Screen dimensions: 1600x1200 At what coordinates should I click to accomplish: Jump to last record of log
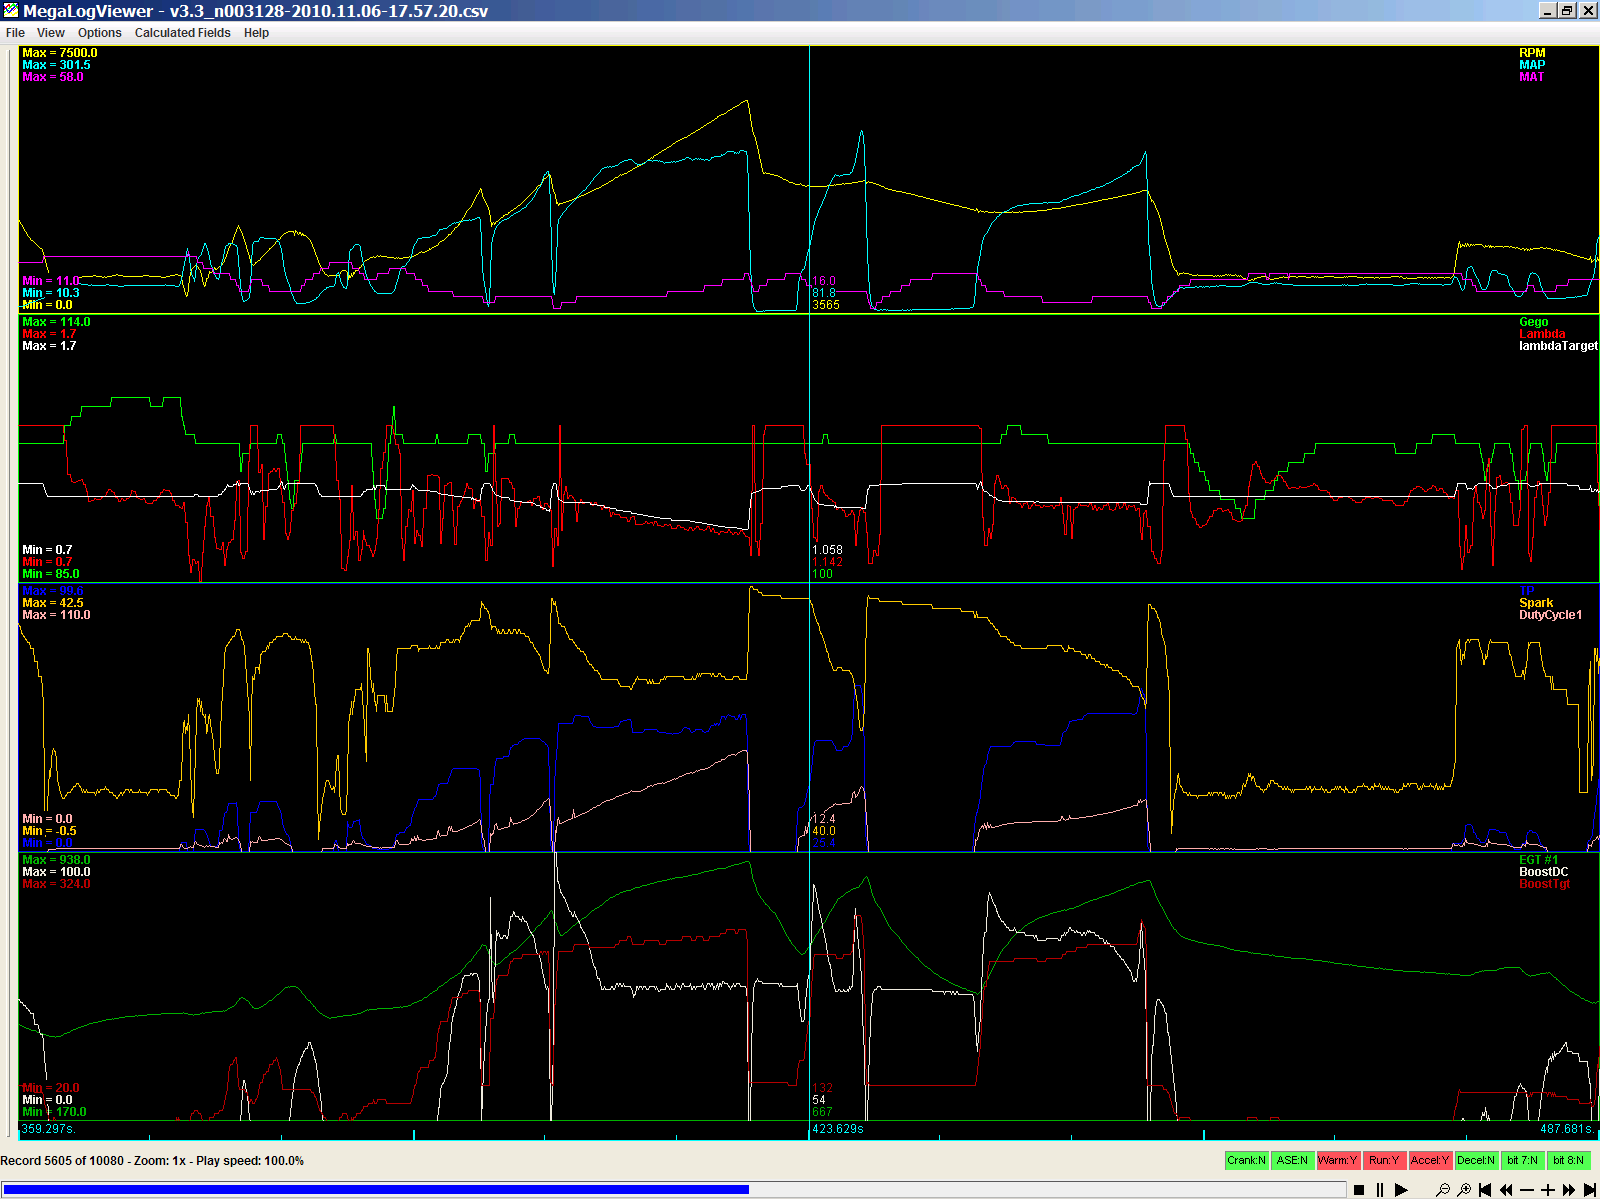1590,1189
